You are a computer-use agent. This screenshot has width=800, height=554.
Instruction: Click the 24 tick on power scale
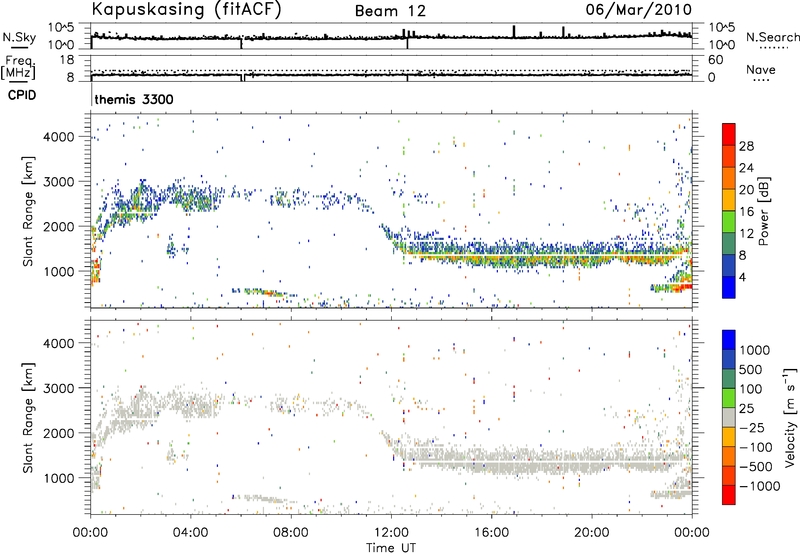[x=746, y=168]
